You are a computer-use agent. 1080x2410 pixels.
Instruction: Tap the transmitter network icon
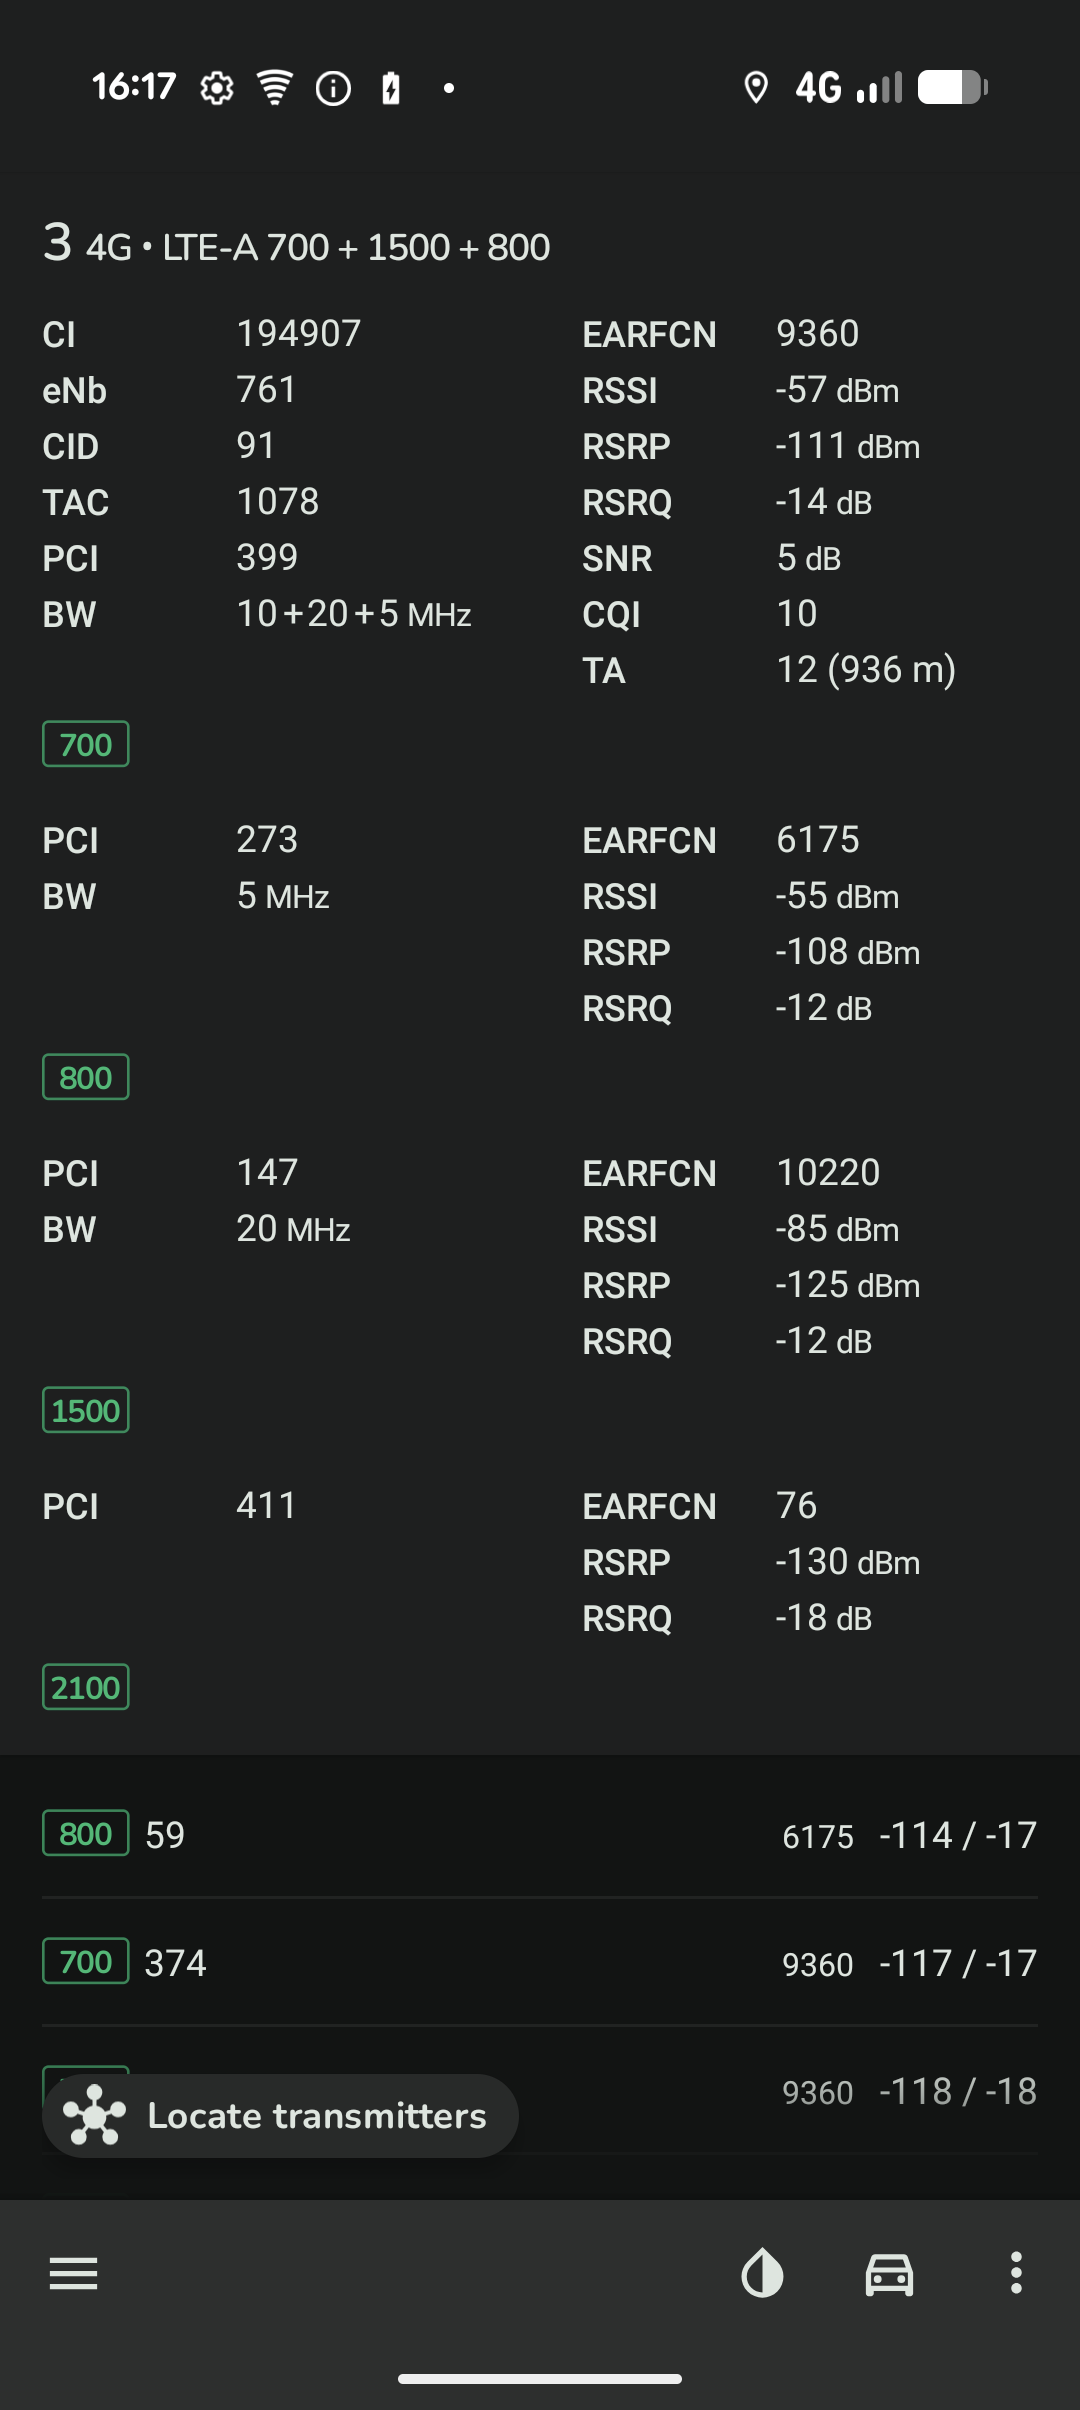click(x=94, y=2115)
